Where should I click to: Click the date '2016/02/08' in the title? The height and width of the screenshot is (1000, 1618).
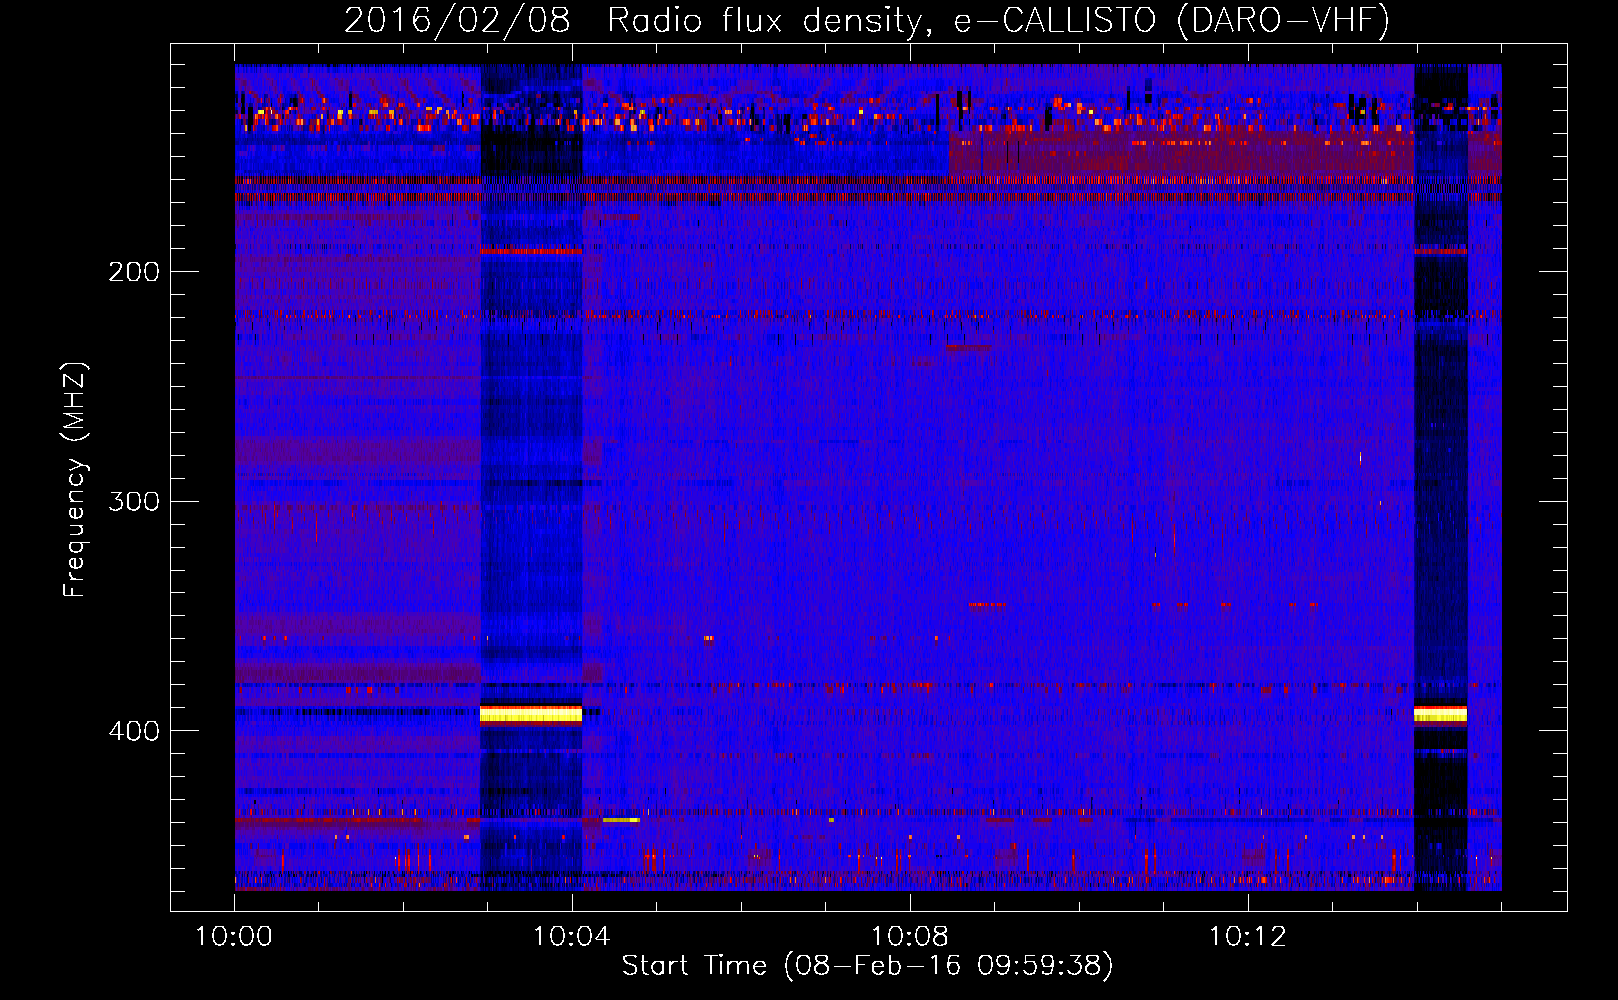point(457,21)
